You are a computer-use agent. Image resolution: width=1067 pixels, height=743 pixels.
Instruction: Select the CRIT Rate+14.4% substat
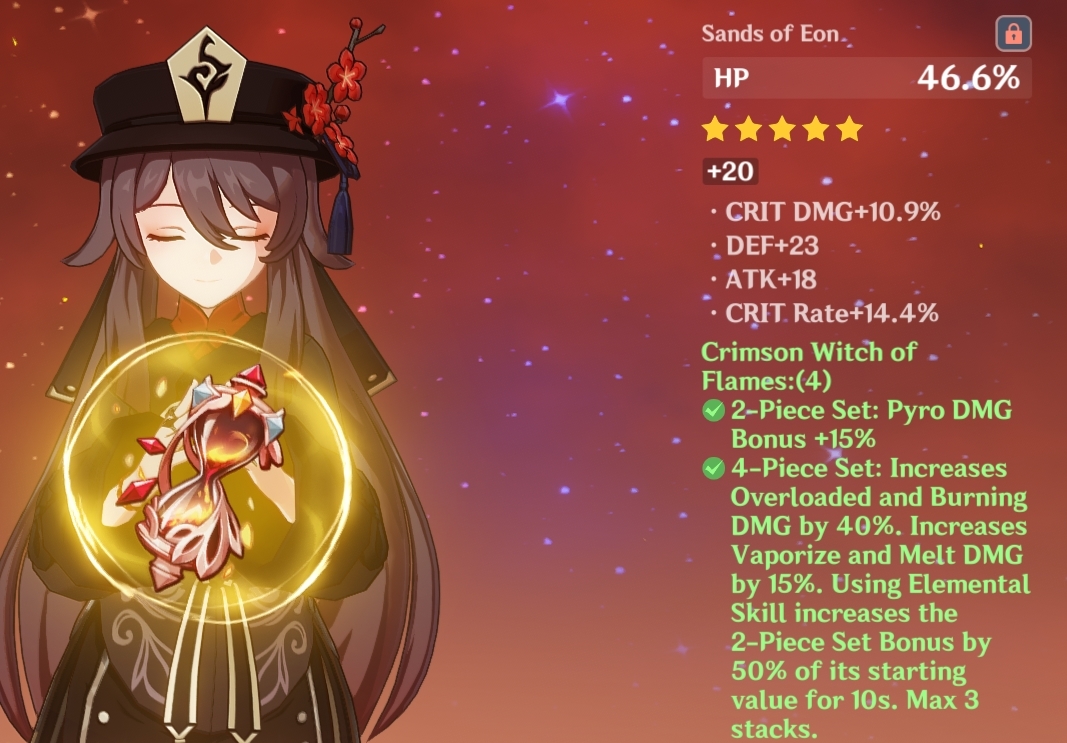[832, 313]
